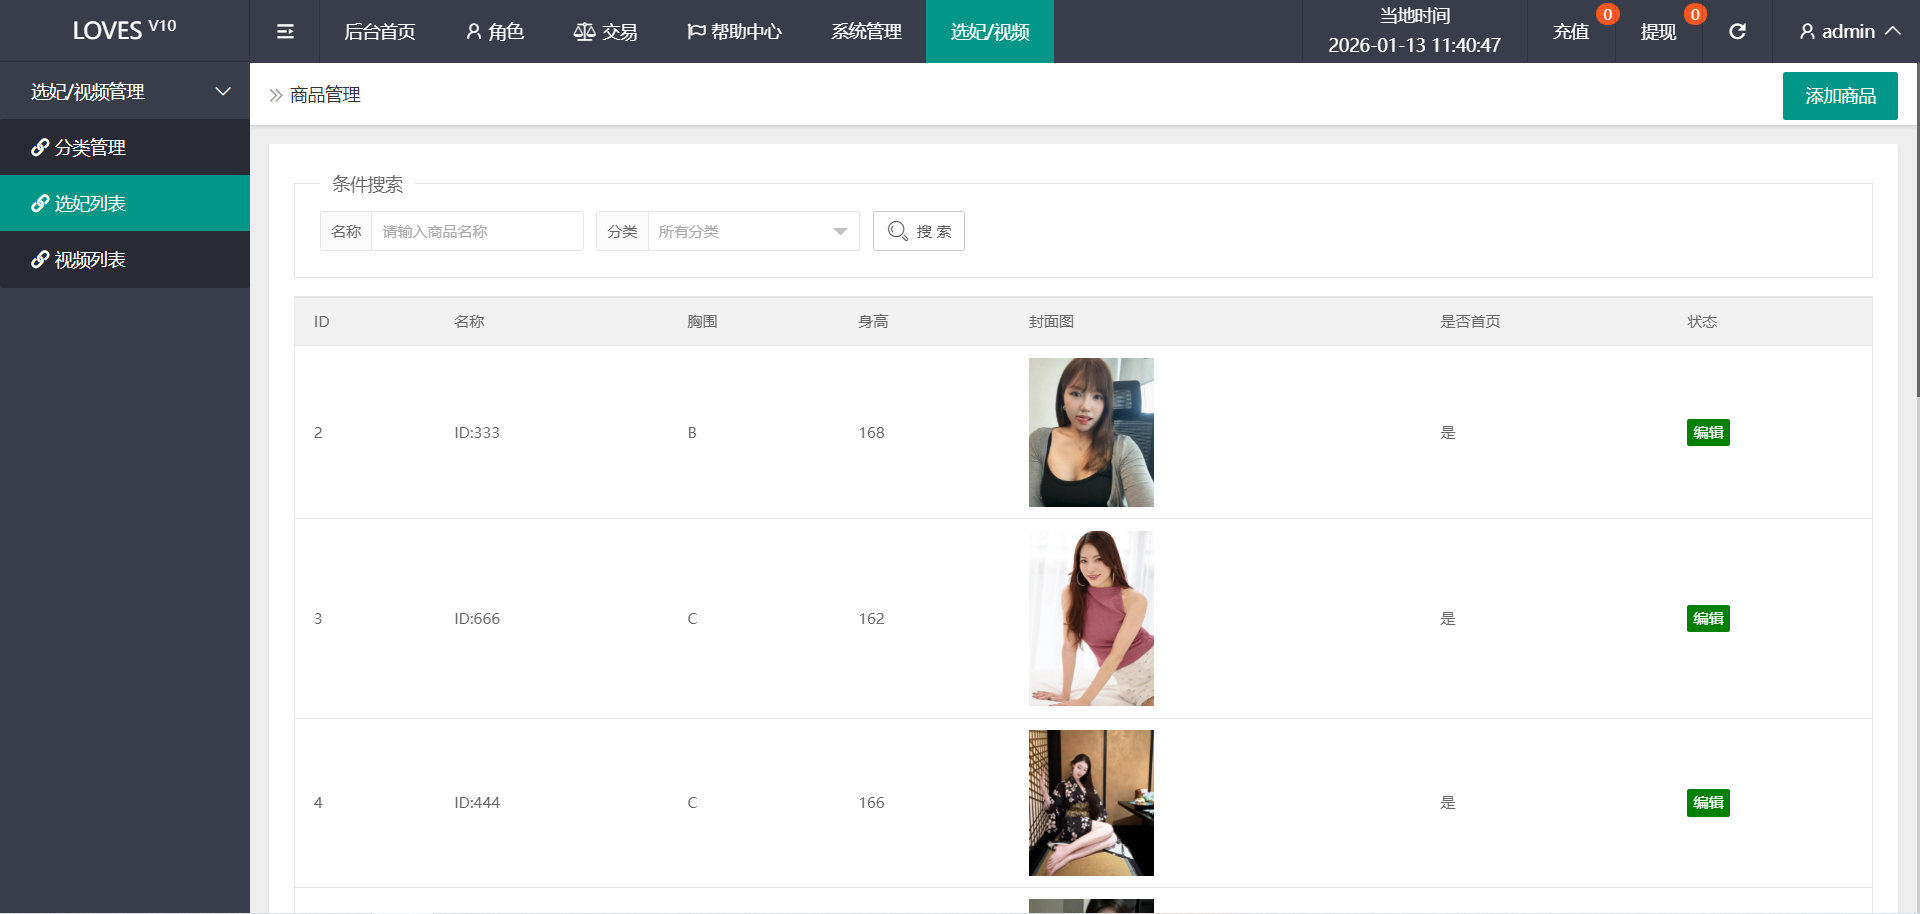Screen dimensions: 1920x914
Task: Click the hamburger menu collapse icon
Action: 285,32
